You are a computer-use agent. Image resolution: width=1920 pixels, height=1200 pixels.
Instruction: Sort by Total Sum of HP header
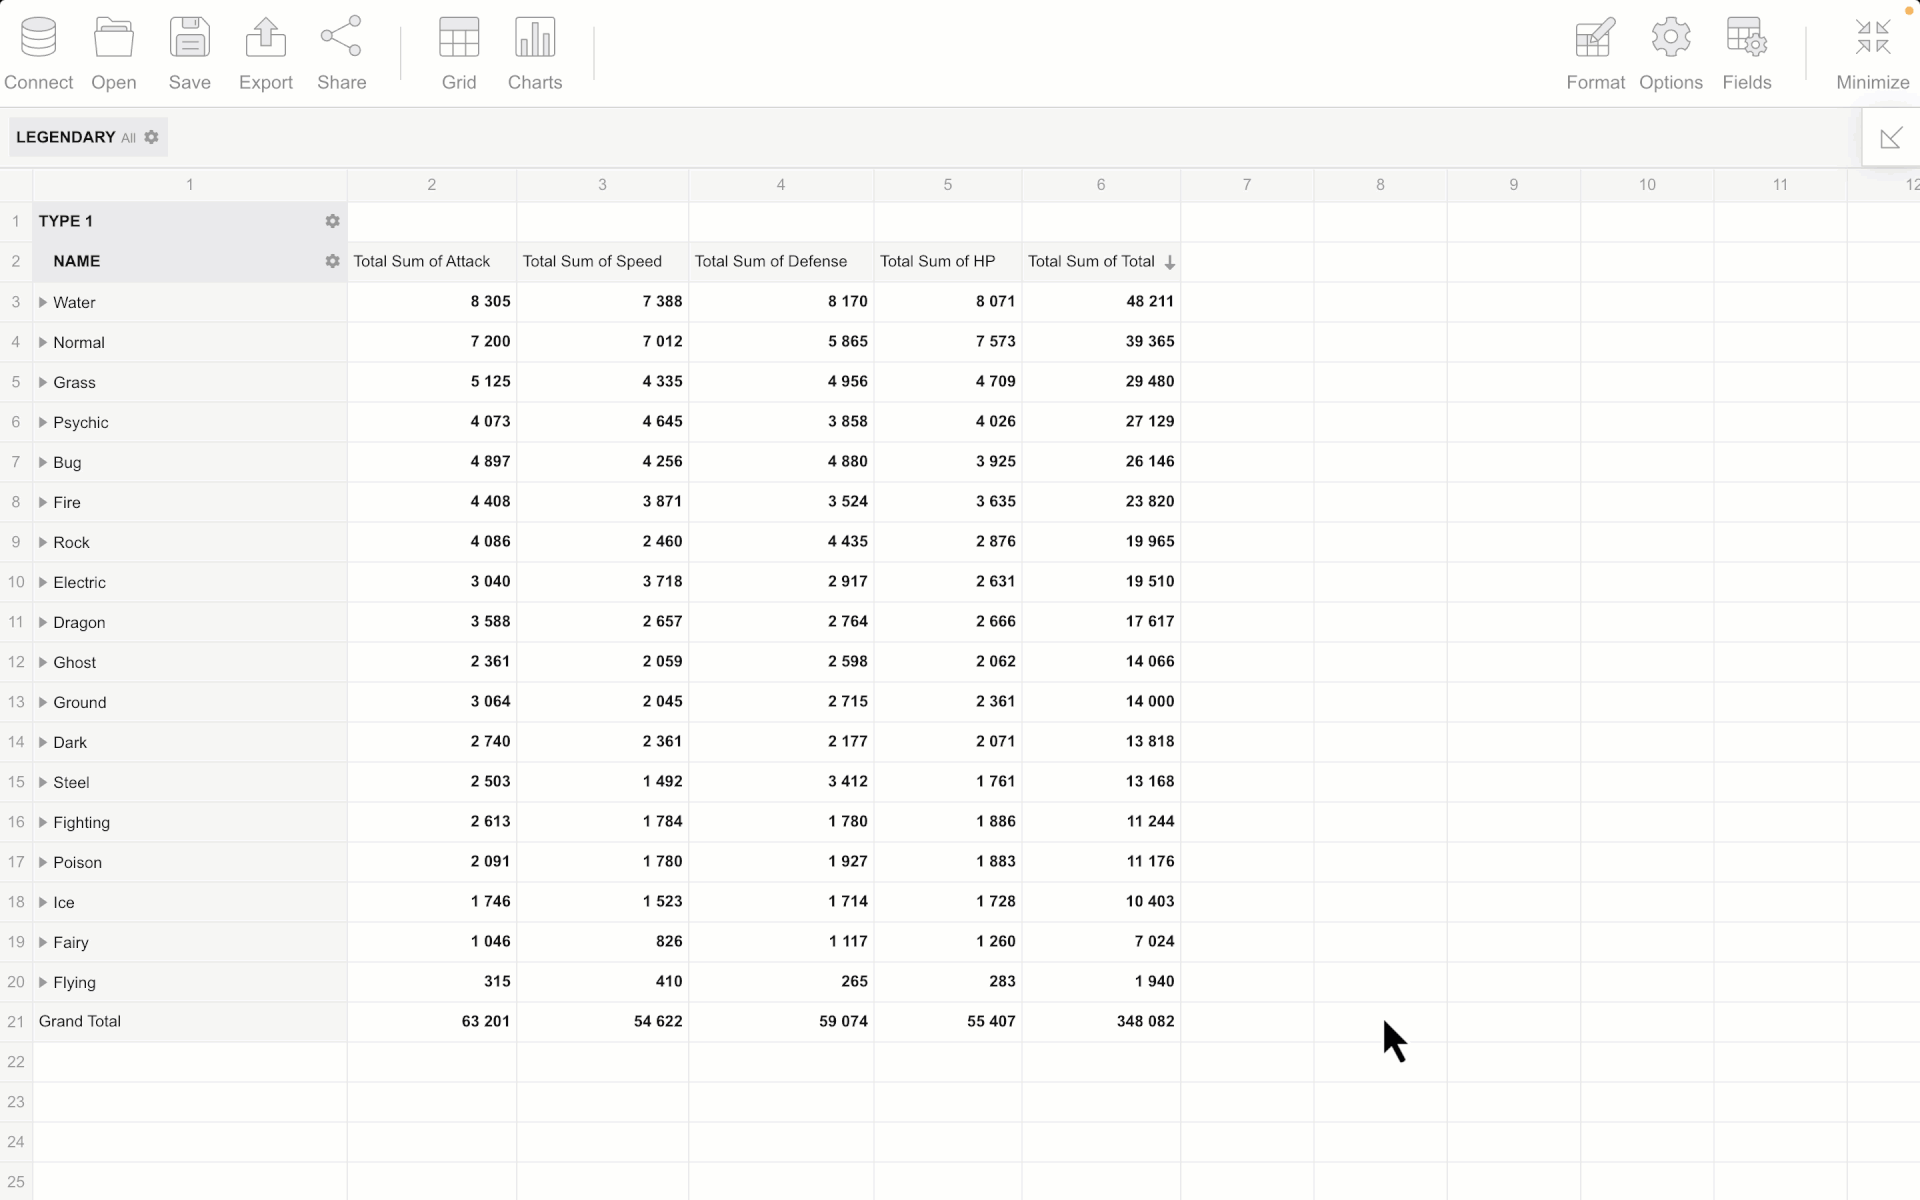pos(948,262)
